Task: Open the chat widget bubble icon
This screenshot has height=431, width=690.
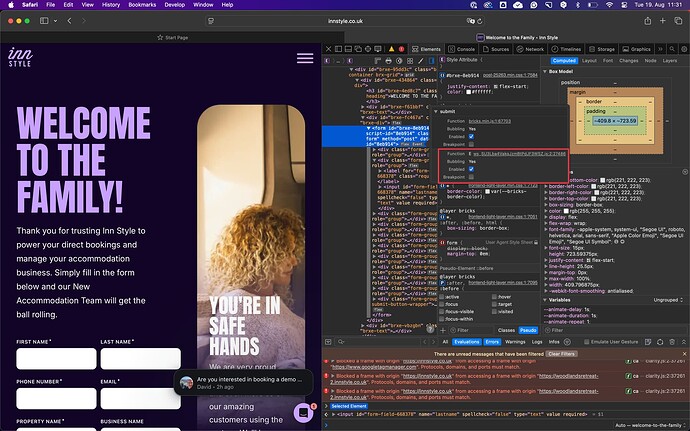Action: pyautogui.click(x=303, y=413)
